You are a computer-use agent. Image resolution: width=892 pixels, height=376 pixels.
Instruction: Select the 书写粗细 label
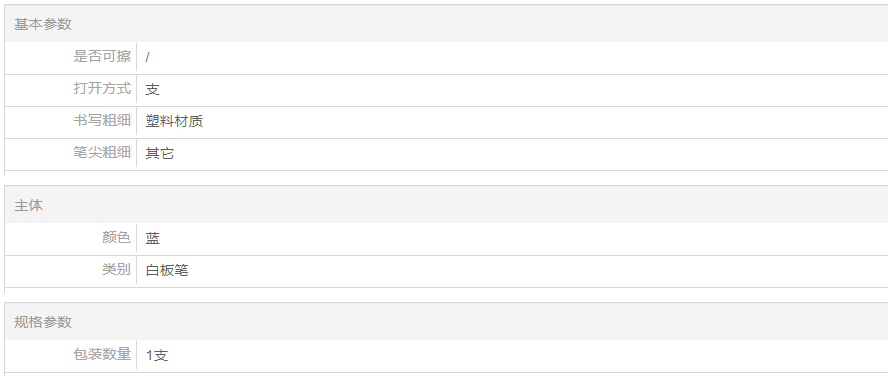(x=102, y=120)
